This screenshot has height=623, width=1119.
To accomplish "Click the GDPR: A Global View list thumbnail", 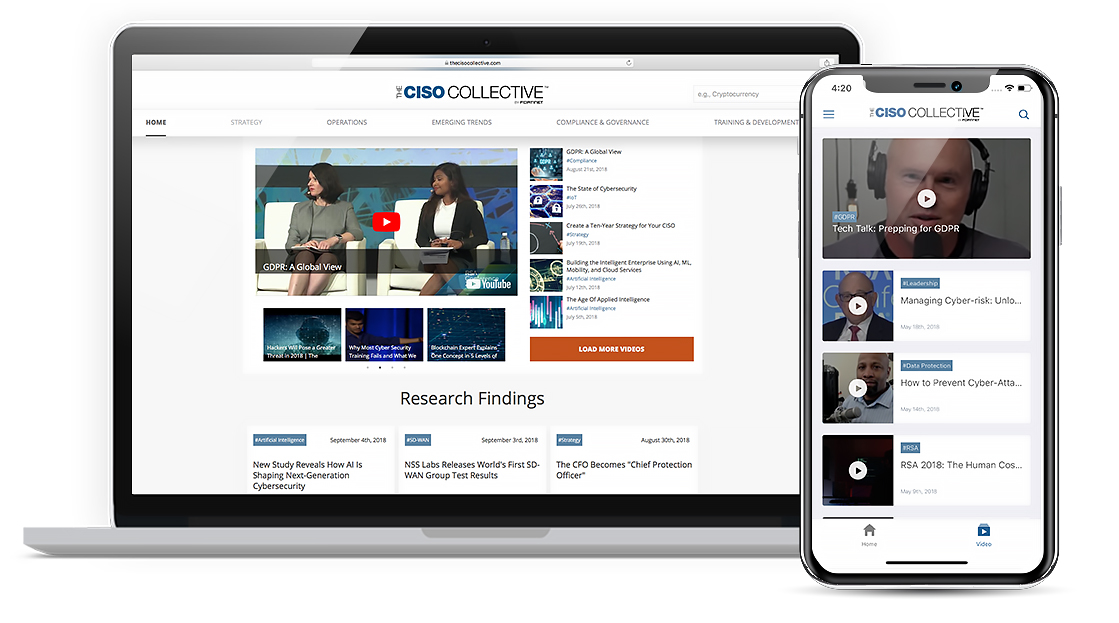I will tap(546, 164).
